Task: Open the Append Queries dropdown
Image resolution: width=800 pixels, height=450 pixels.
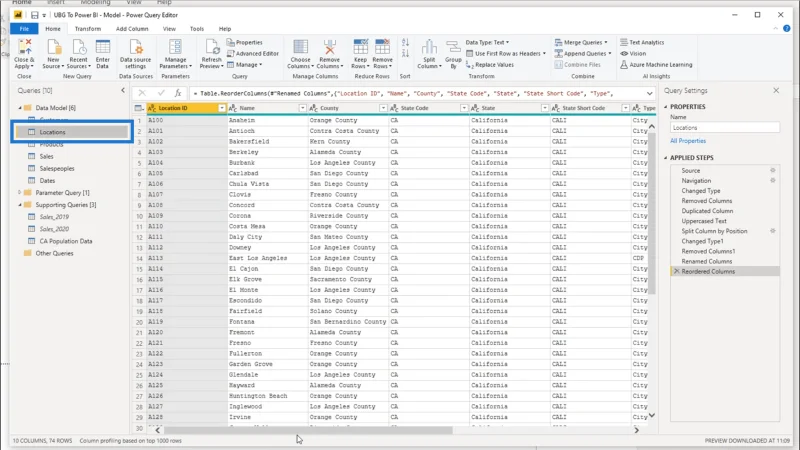Action: point(583,54)
